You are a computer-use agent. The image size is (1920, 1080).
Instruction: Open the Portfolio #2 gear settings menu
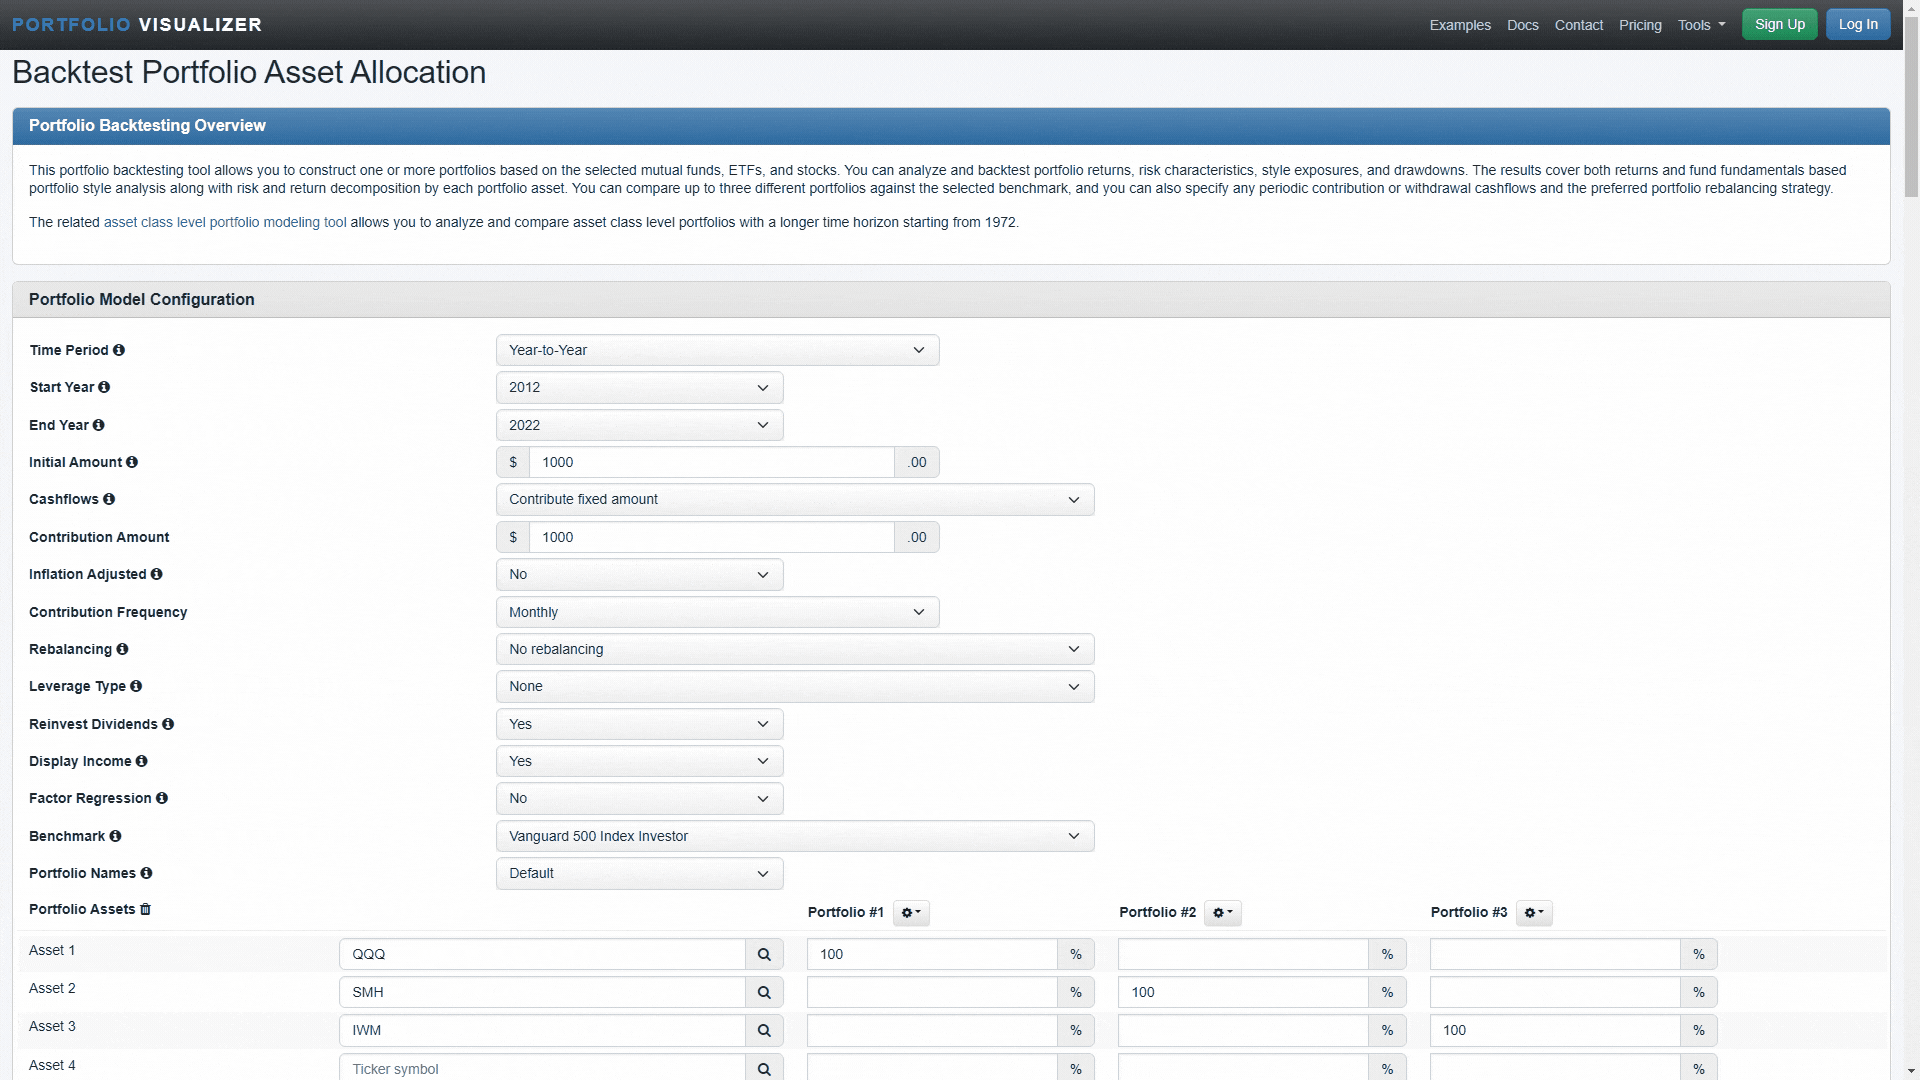(x=1222, y=913)
